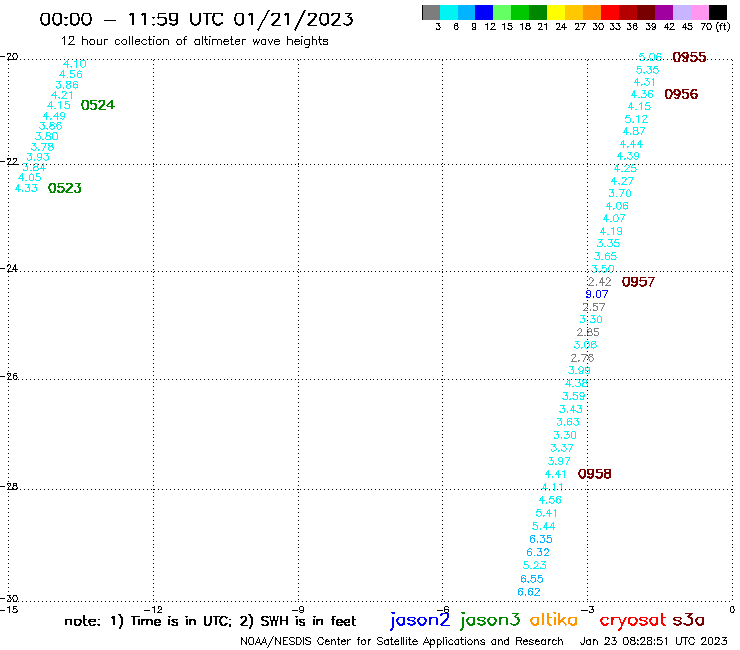This screenshot has width=740, height=650.
Task: Click the 4.36 value beside 0956
Action: click(642, 94)
